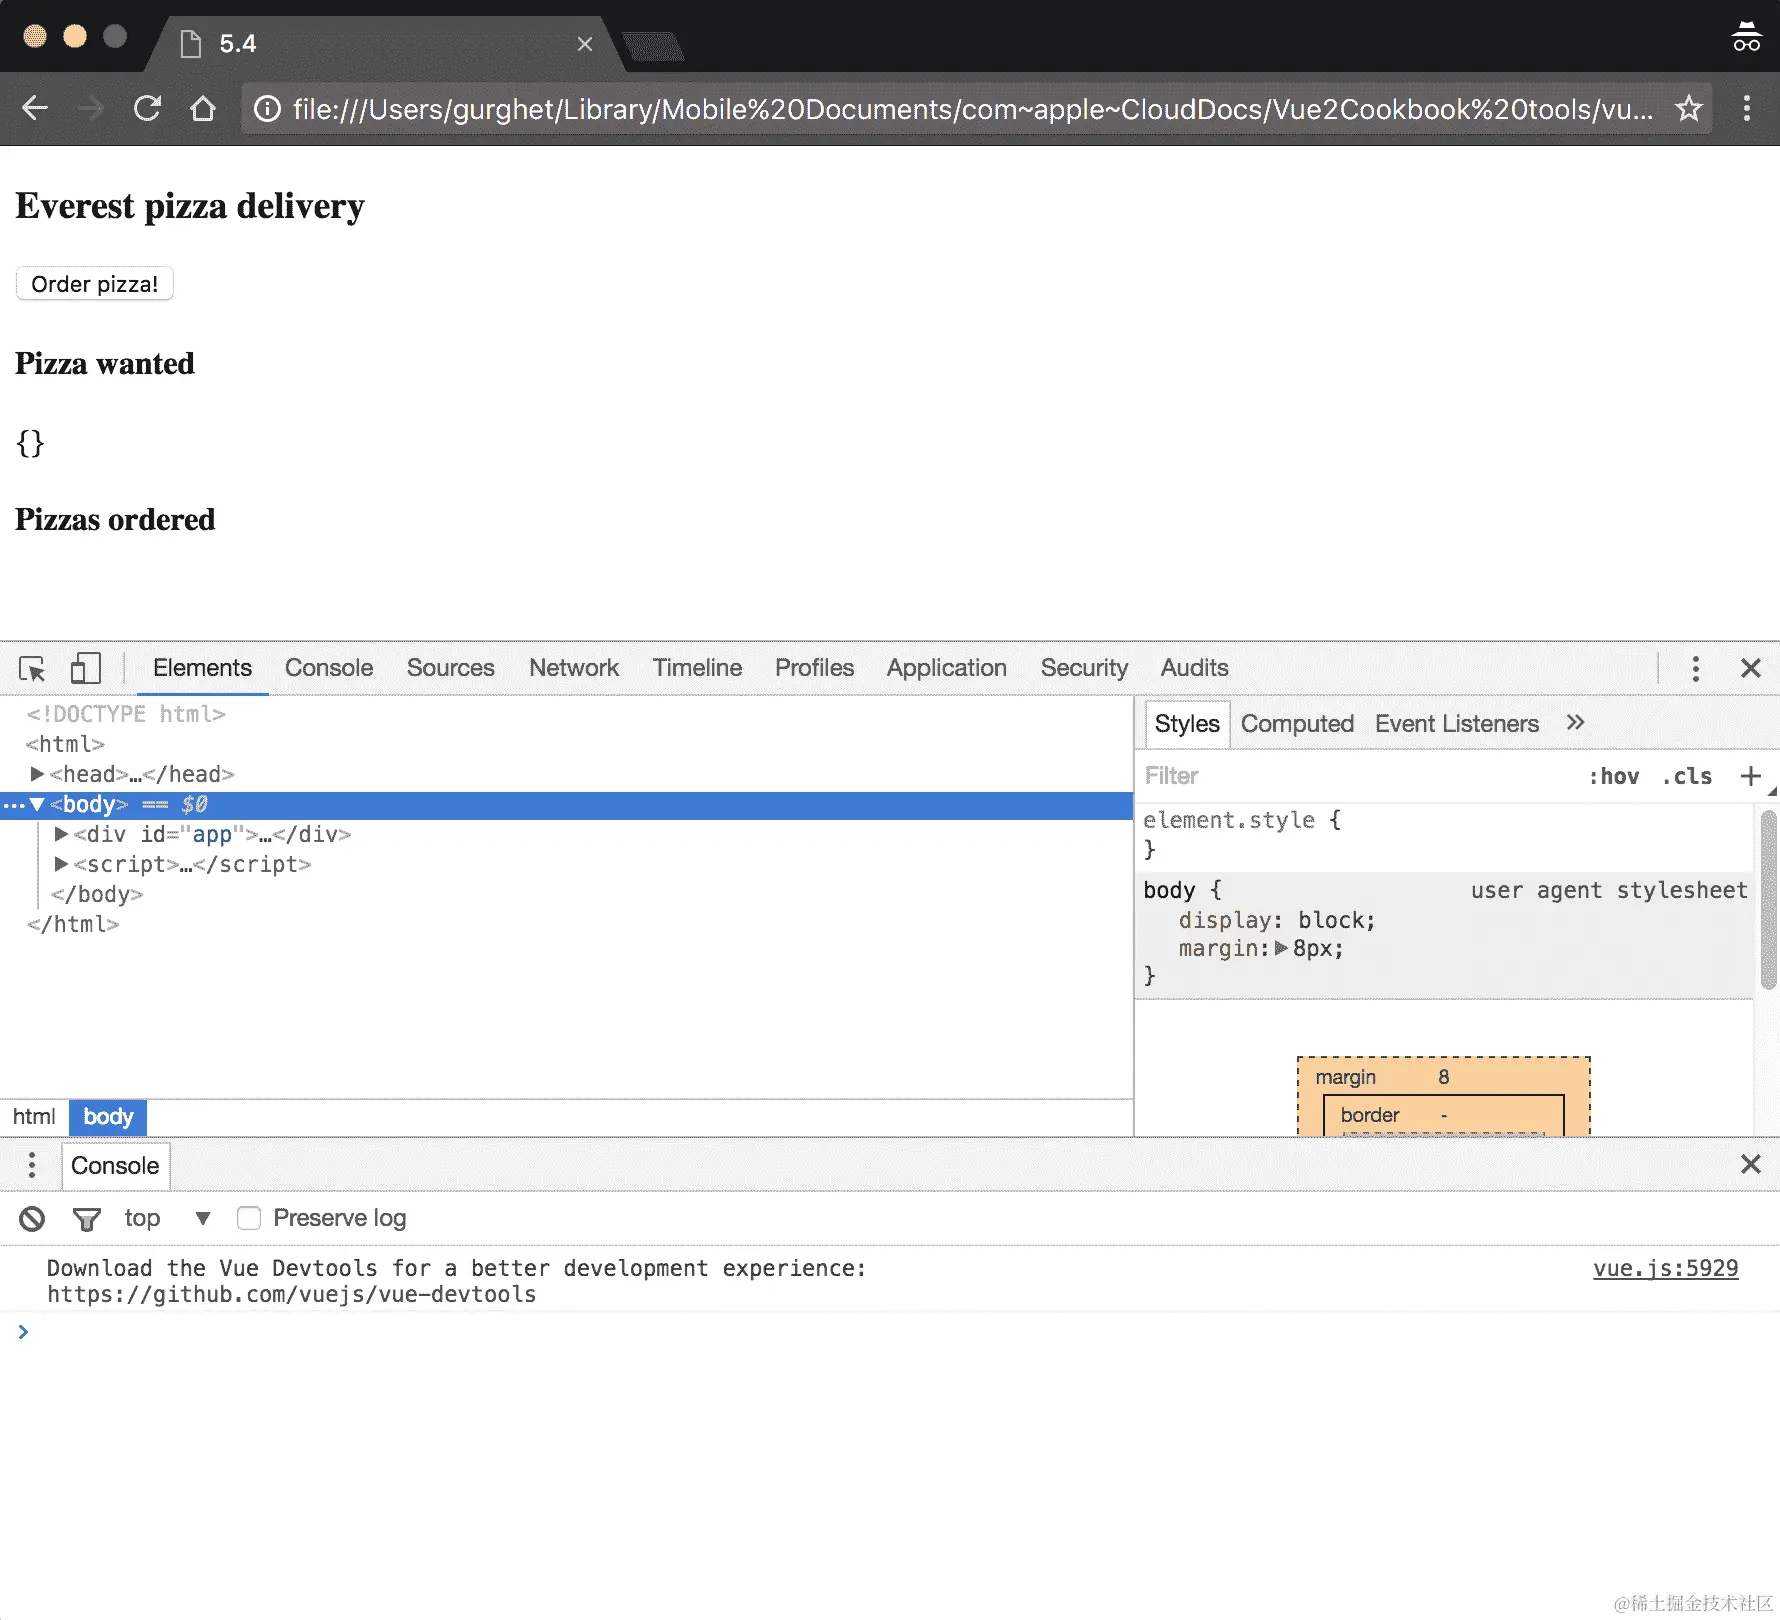Reload the page
The height and width of the screenshot is (1620, 1780).
point(147,108)
